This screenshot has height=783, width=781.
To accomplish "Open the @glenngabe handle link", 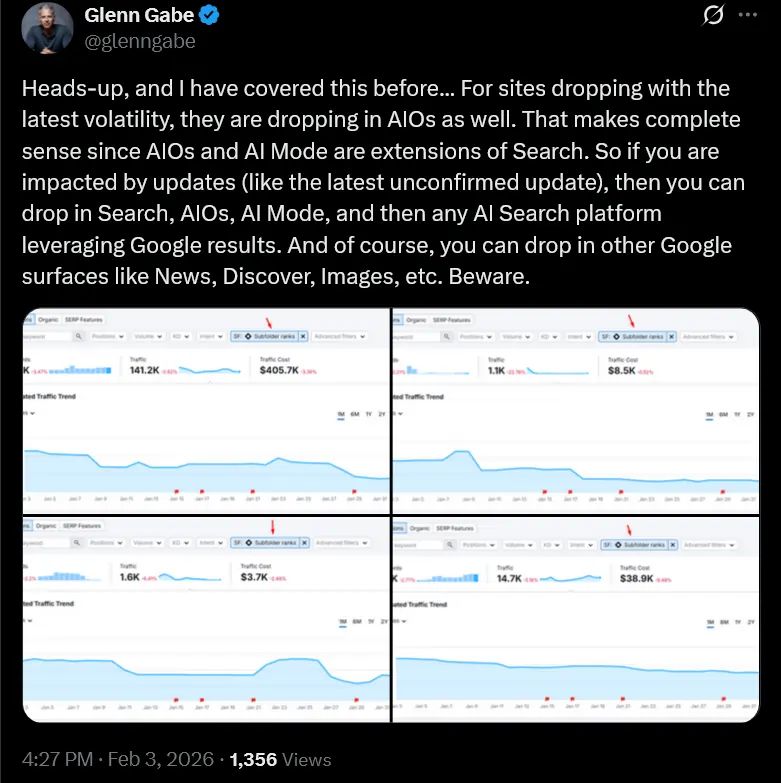I will (x=141, y=41).
